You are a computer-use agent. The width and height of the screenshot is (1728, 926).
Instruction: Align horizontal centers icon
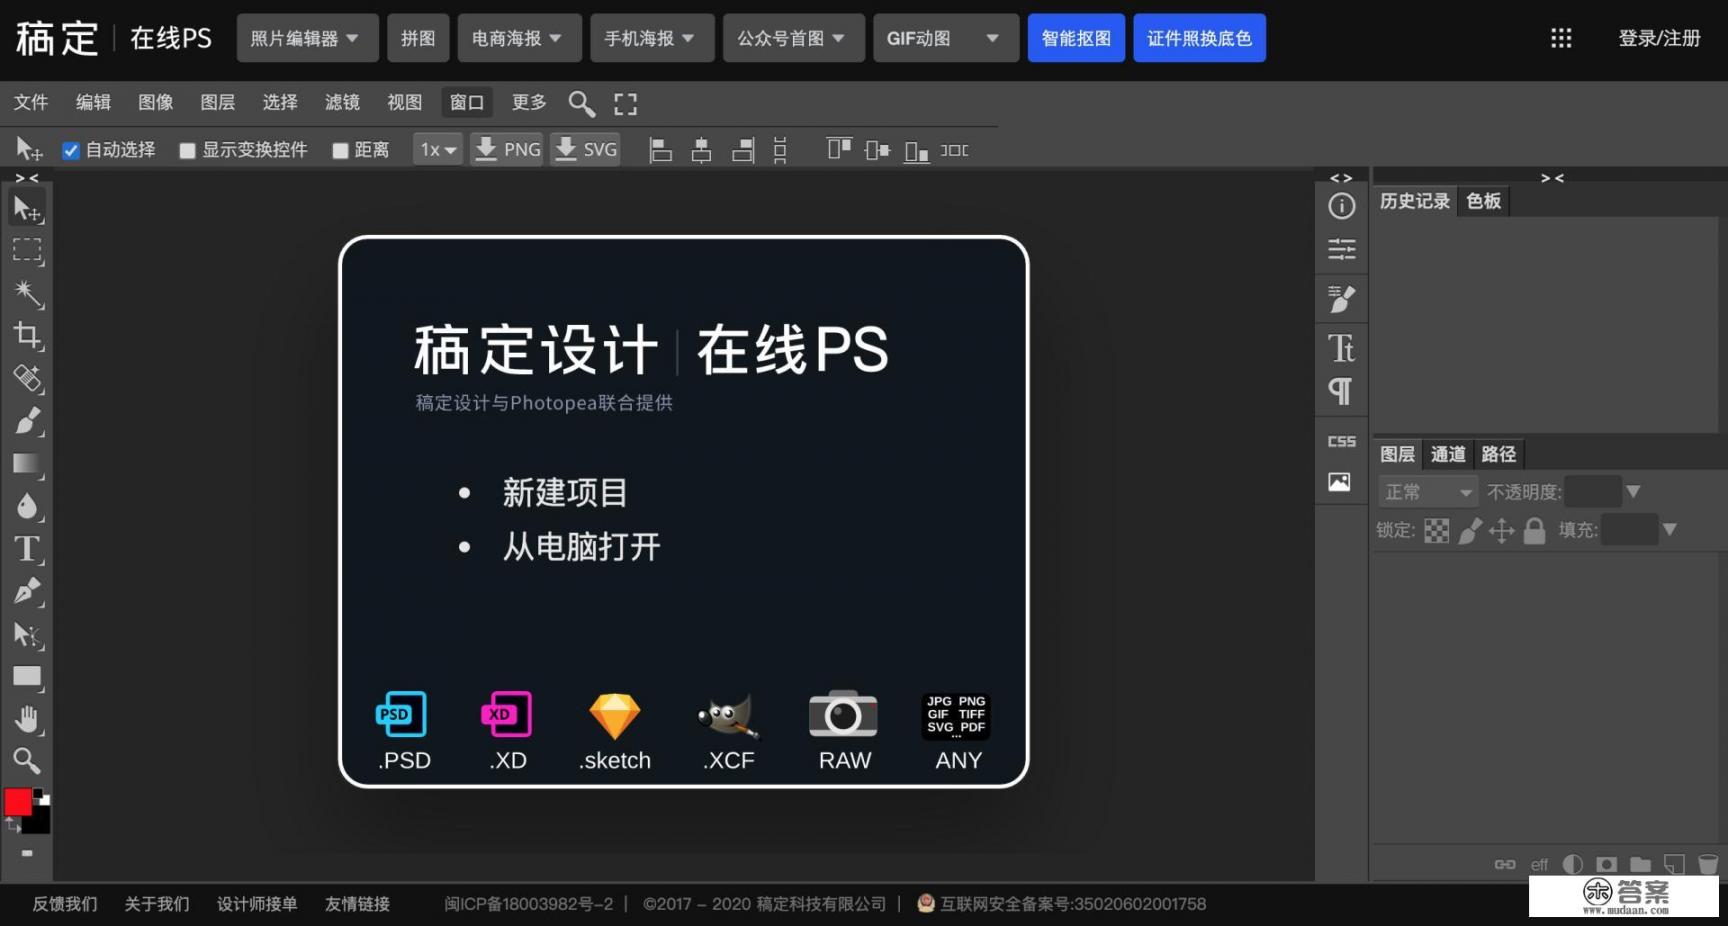[701, 151]
